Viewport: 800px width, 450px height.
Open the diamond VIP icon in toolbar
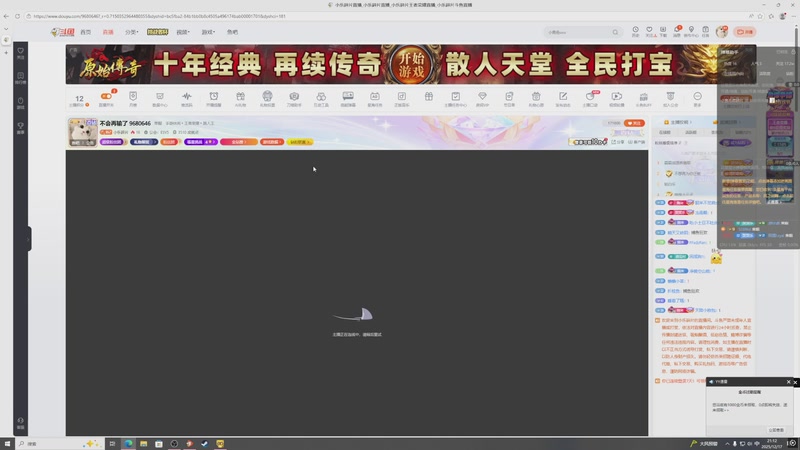point(482,98)
